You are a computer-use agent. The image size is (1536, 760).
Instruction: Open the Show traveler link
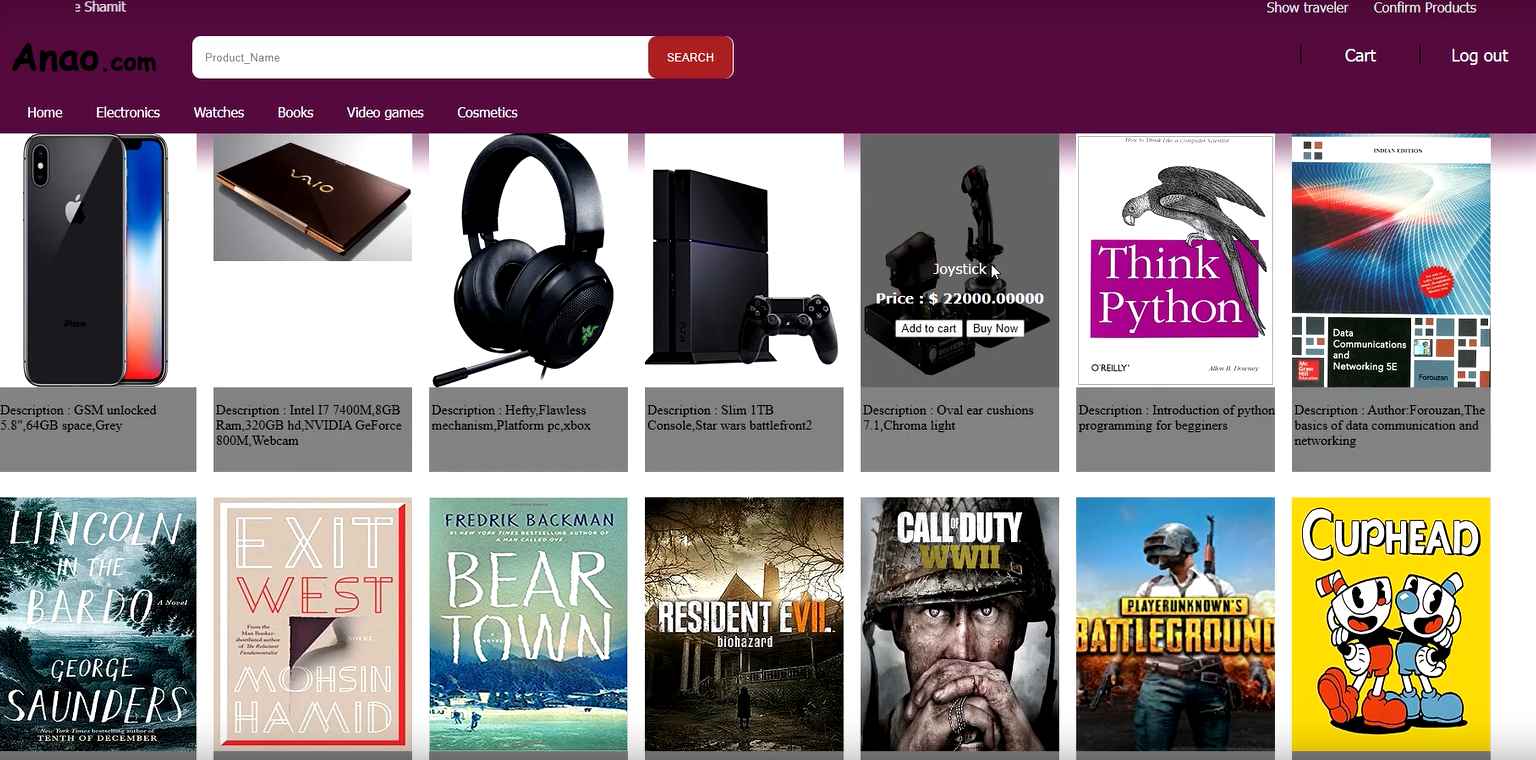(1307, 8)
